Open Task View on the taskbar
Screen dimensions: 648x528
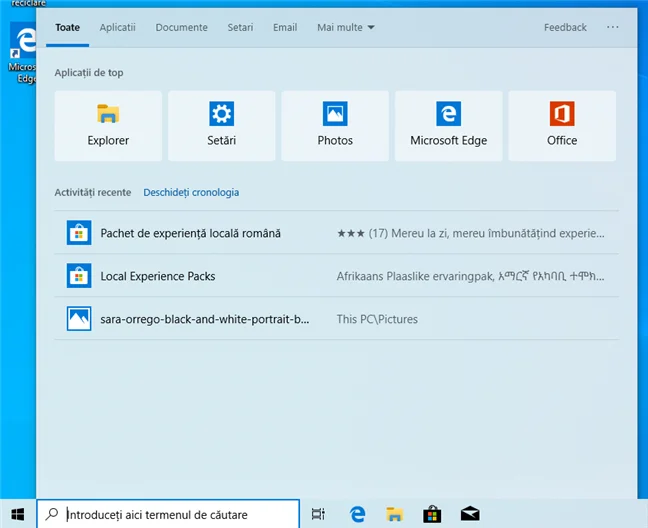coord(318,514)
